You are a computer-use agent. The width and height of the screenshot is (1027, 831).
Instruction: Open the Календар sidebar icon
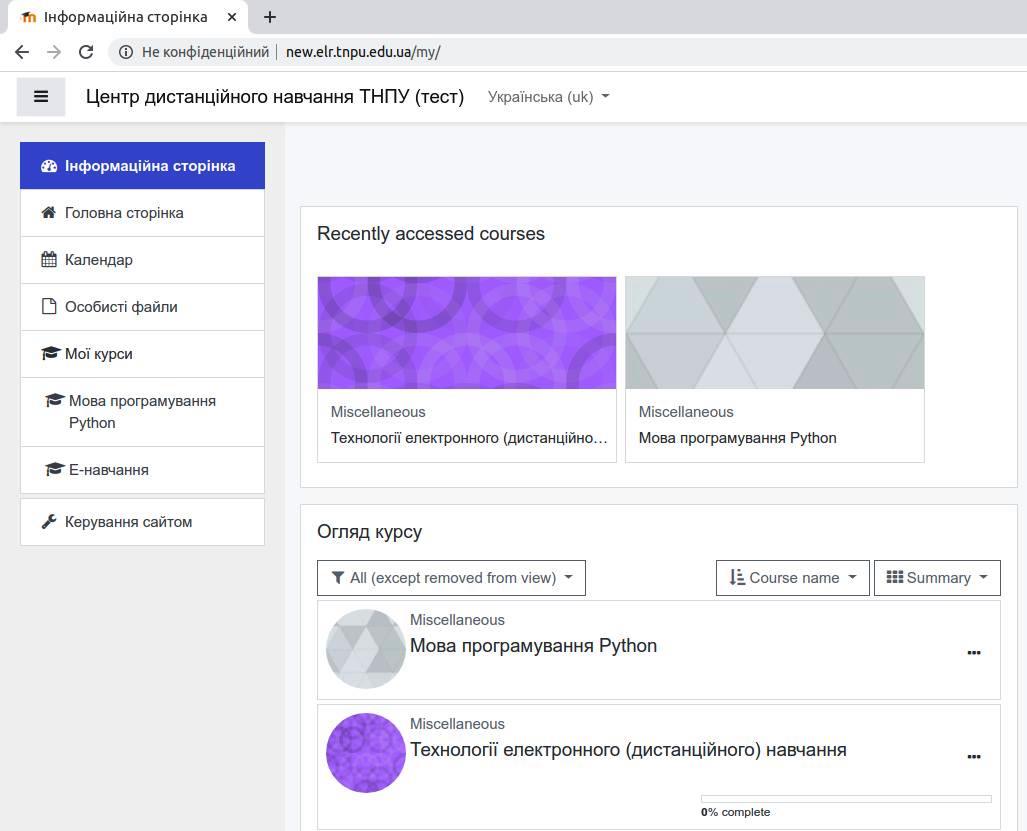[49, 259]
